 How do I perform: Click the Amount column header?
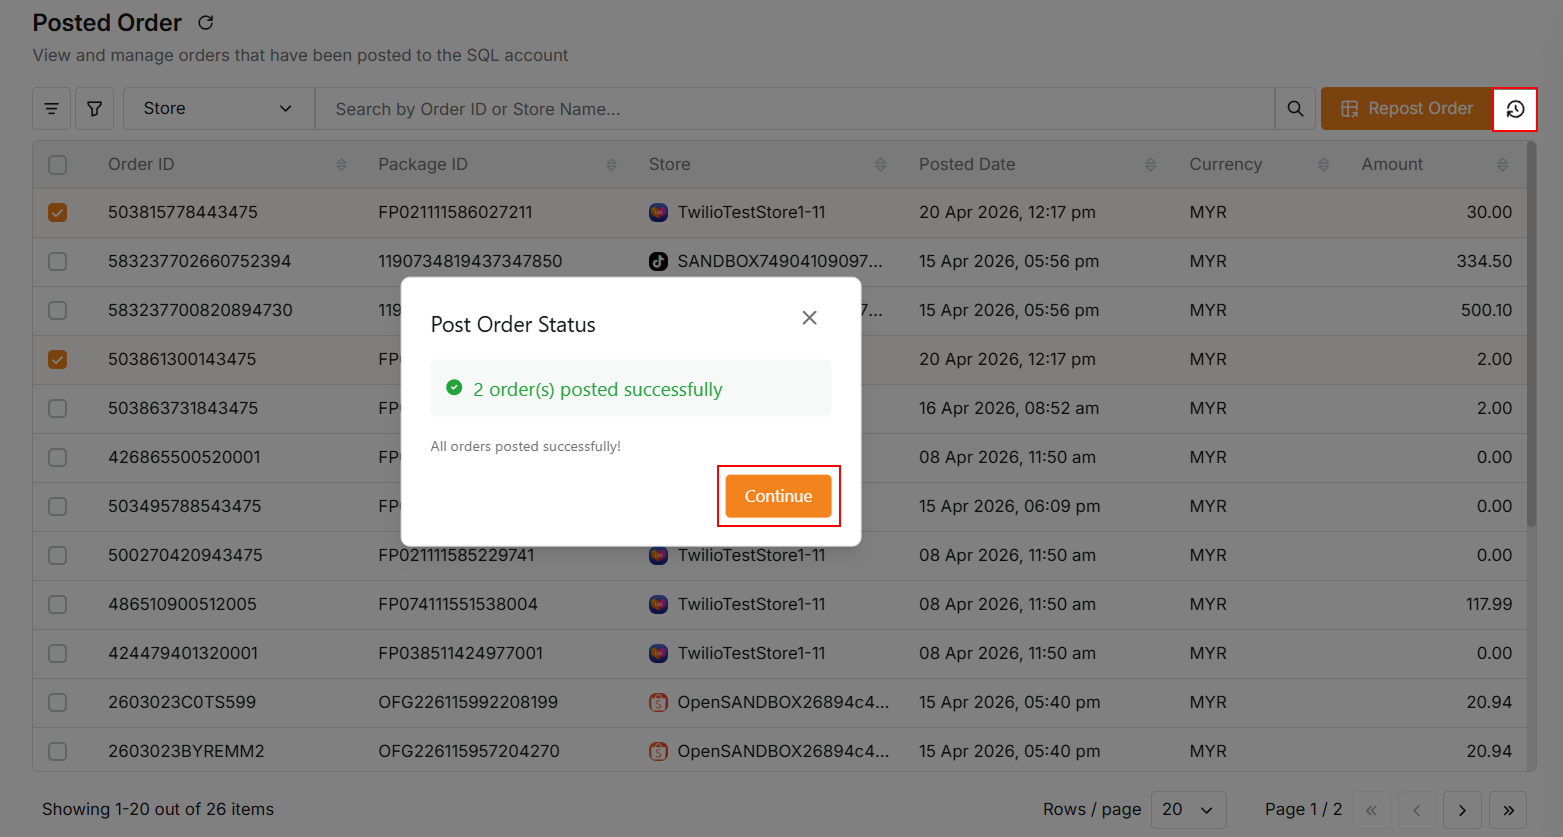coord(1392,164)
